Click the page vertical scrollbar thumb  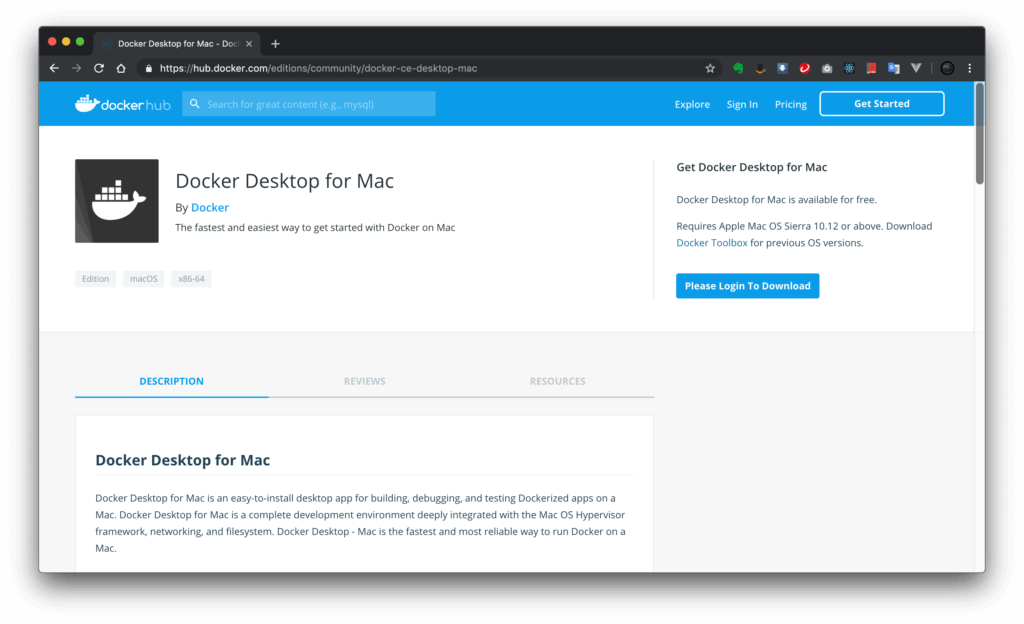coord(979,134)
